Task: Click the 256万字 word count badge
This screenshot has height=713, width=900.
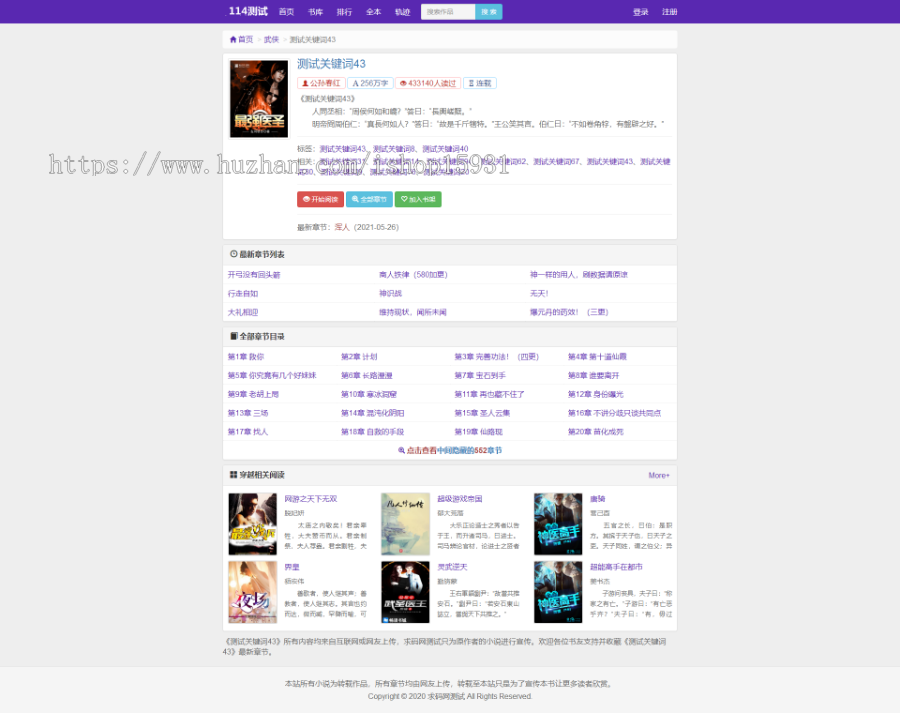Action: (x=370, y=83)
